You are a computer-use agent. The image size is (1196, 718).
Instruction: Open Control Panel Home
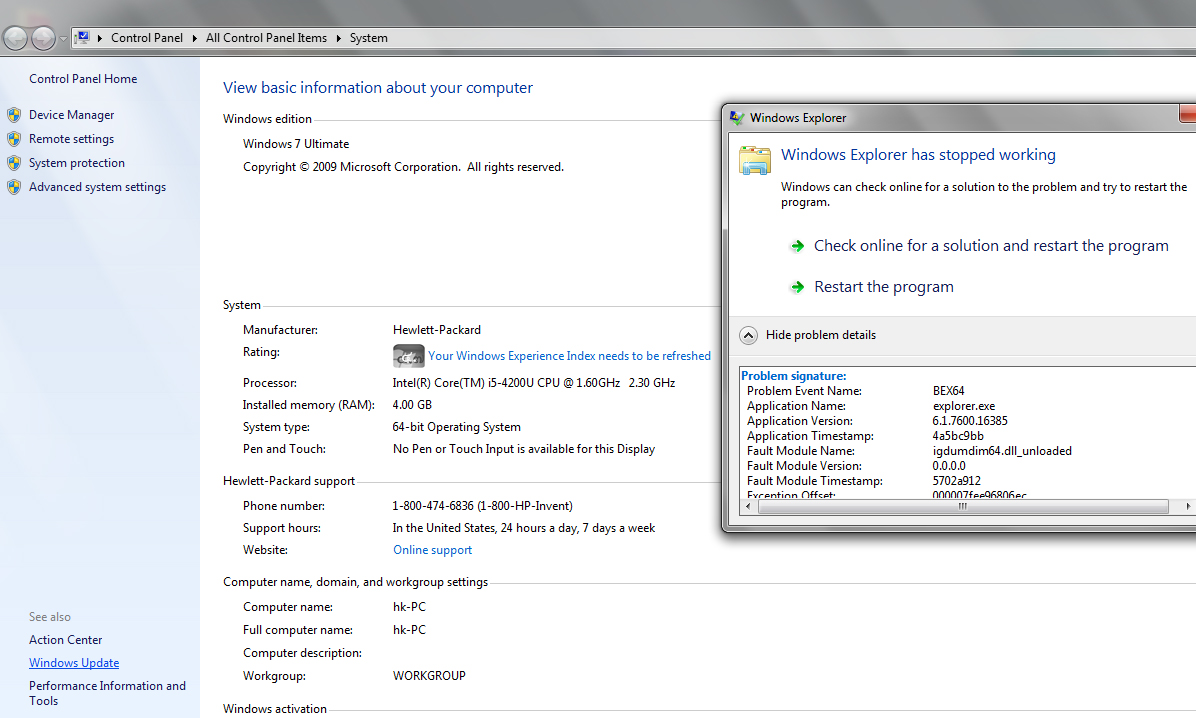(x=83, y=79)
